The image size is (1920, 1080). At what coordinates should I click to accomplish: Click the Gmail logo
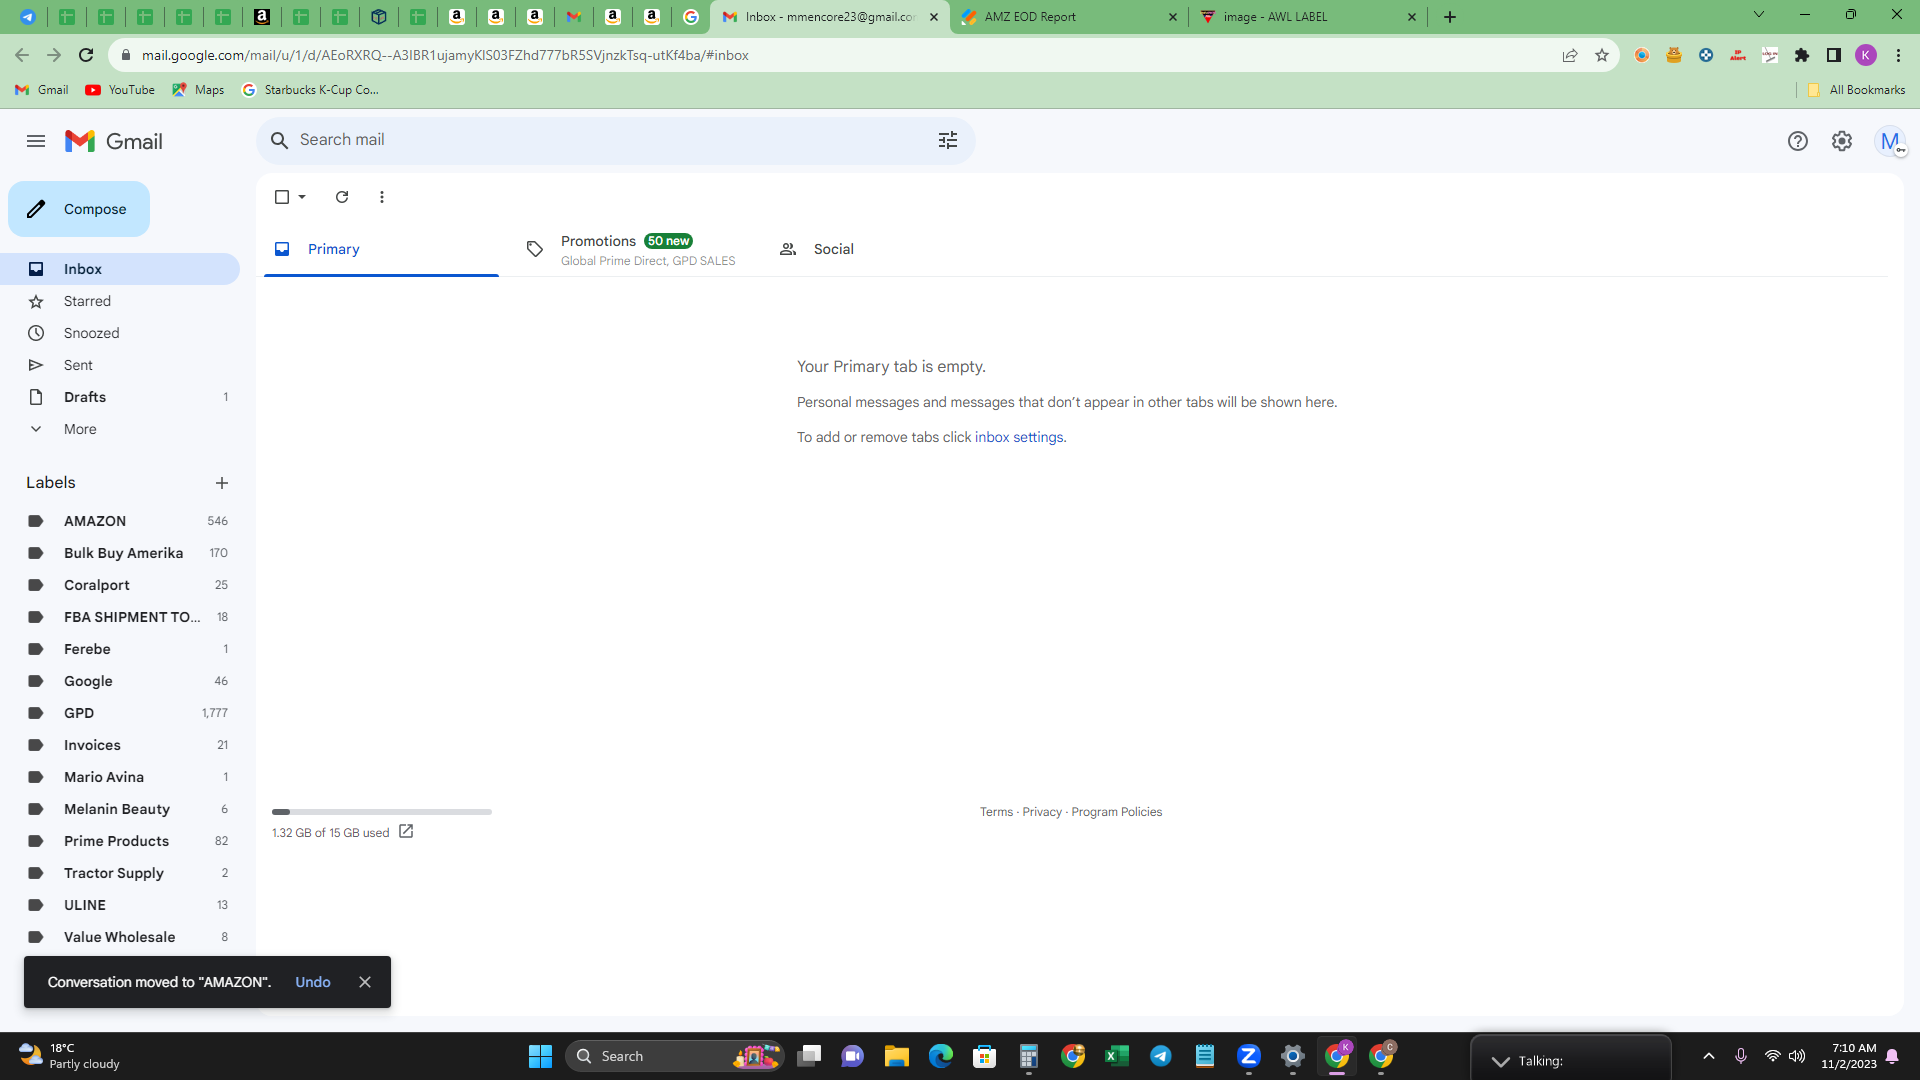click(x=114, y=141)
